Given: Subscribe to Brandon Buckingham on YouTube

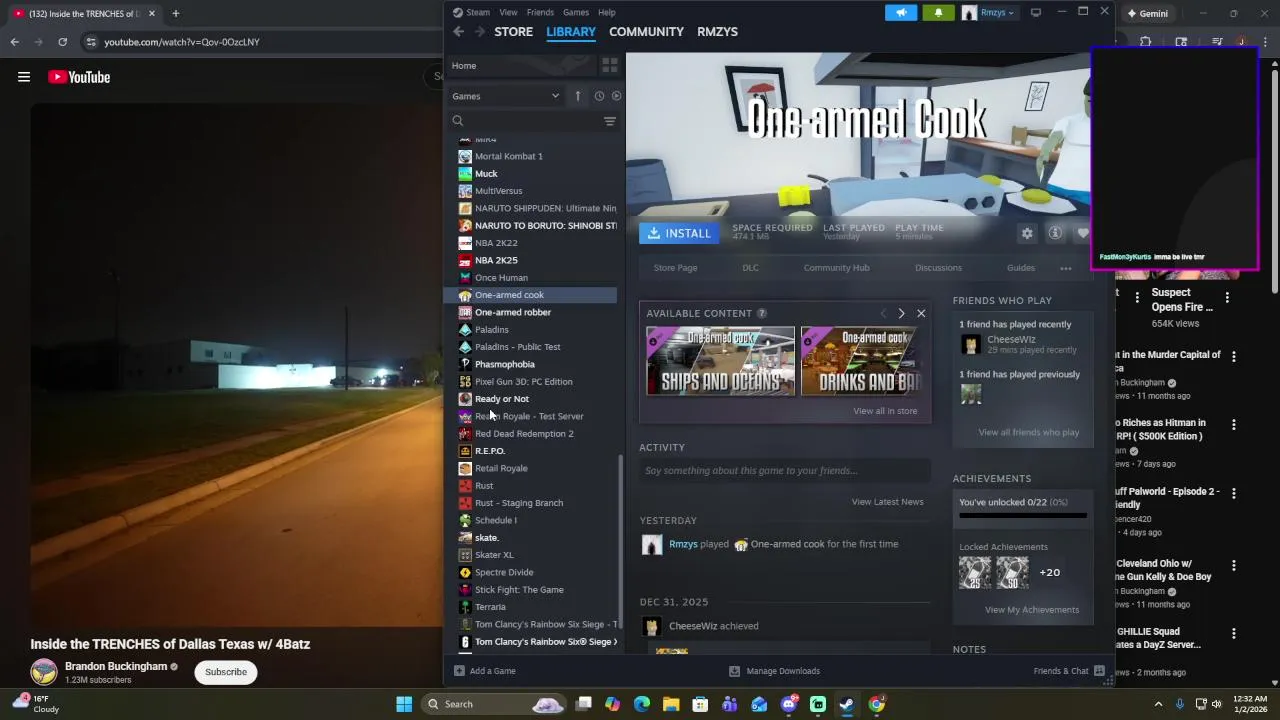Looking at the screenshot, I should (x=226, y=672).
